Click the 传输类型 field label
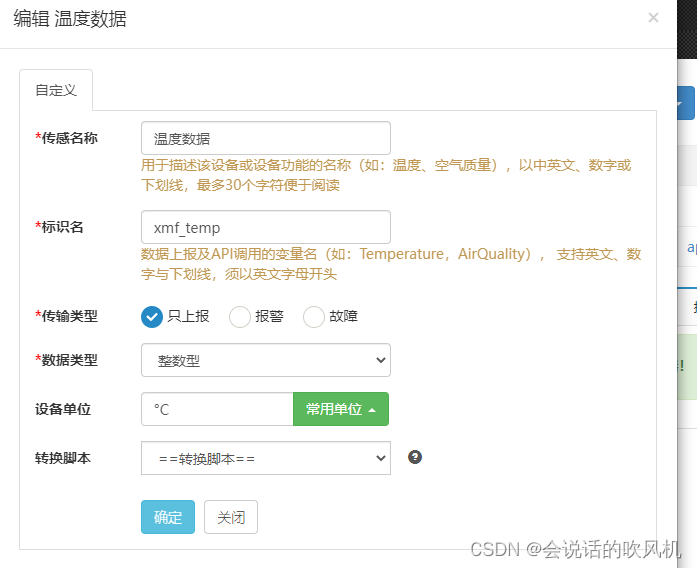The image size is (697, 568). 66,316
